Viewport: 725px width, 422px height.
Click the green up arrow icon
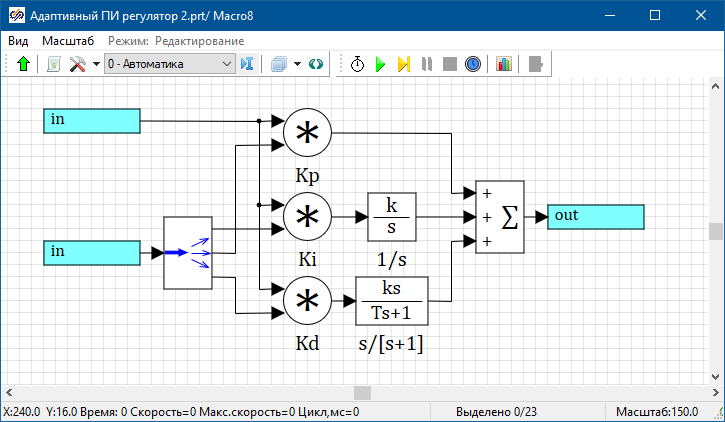(x=24, y=64)
